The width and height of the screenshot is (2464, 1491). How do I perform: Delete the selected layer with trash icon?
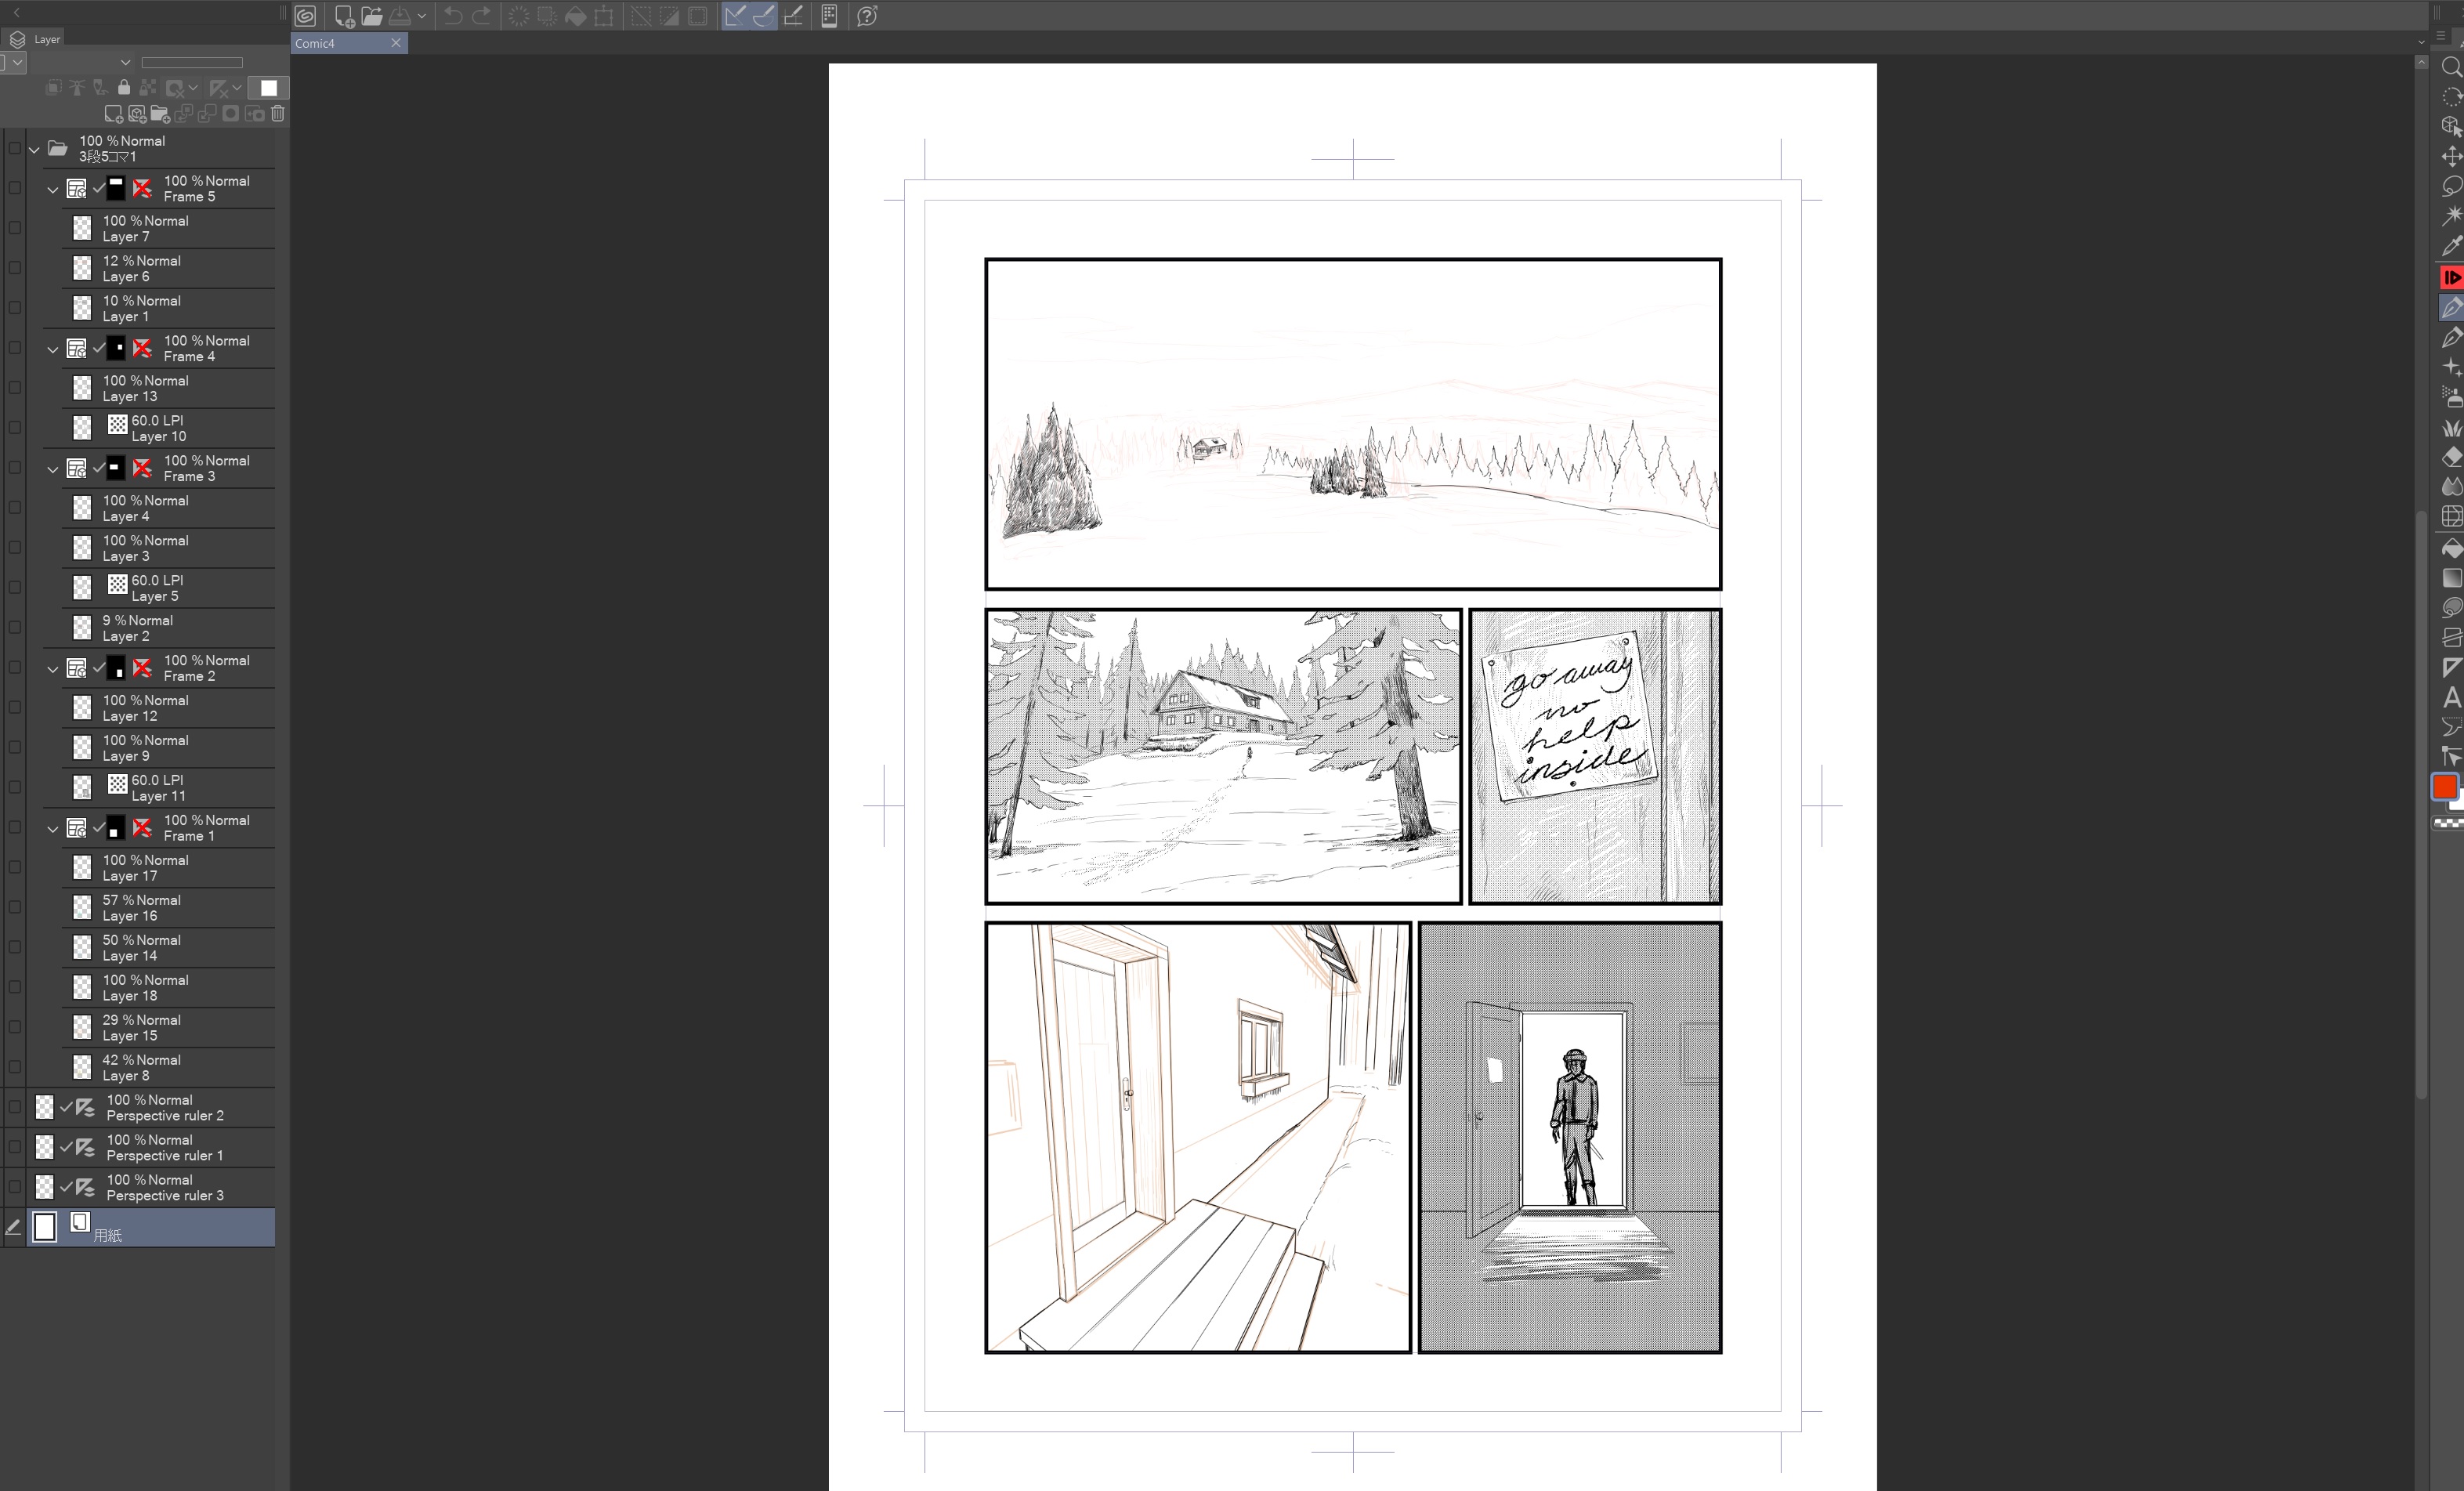point(278,114)
